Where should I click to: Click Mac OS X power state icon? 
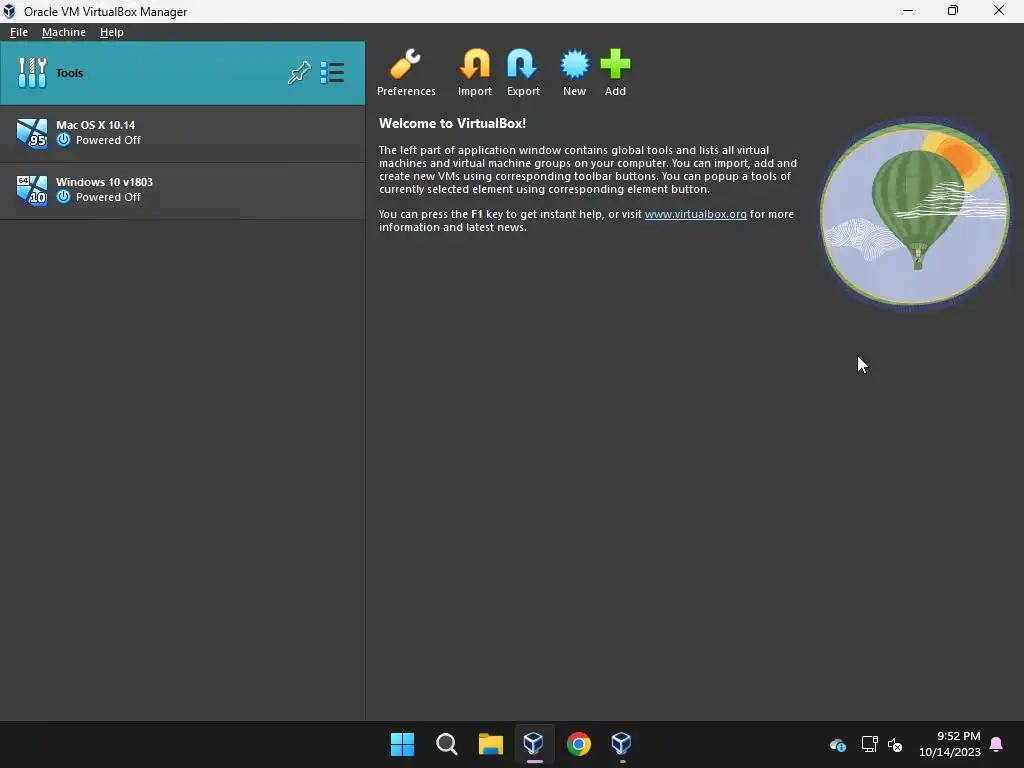pyautogui.click(x=63, y=140)
